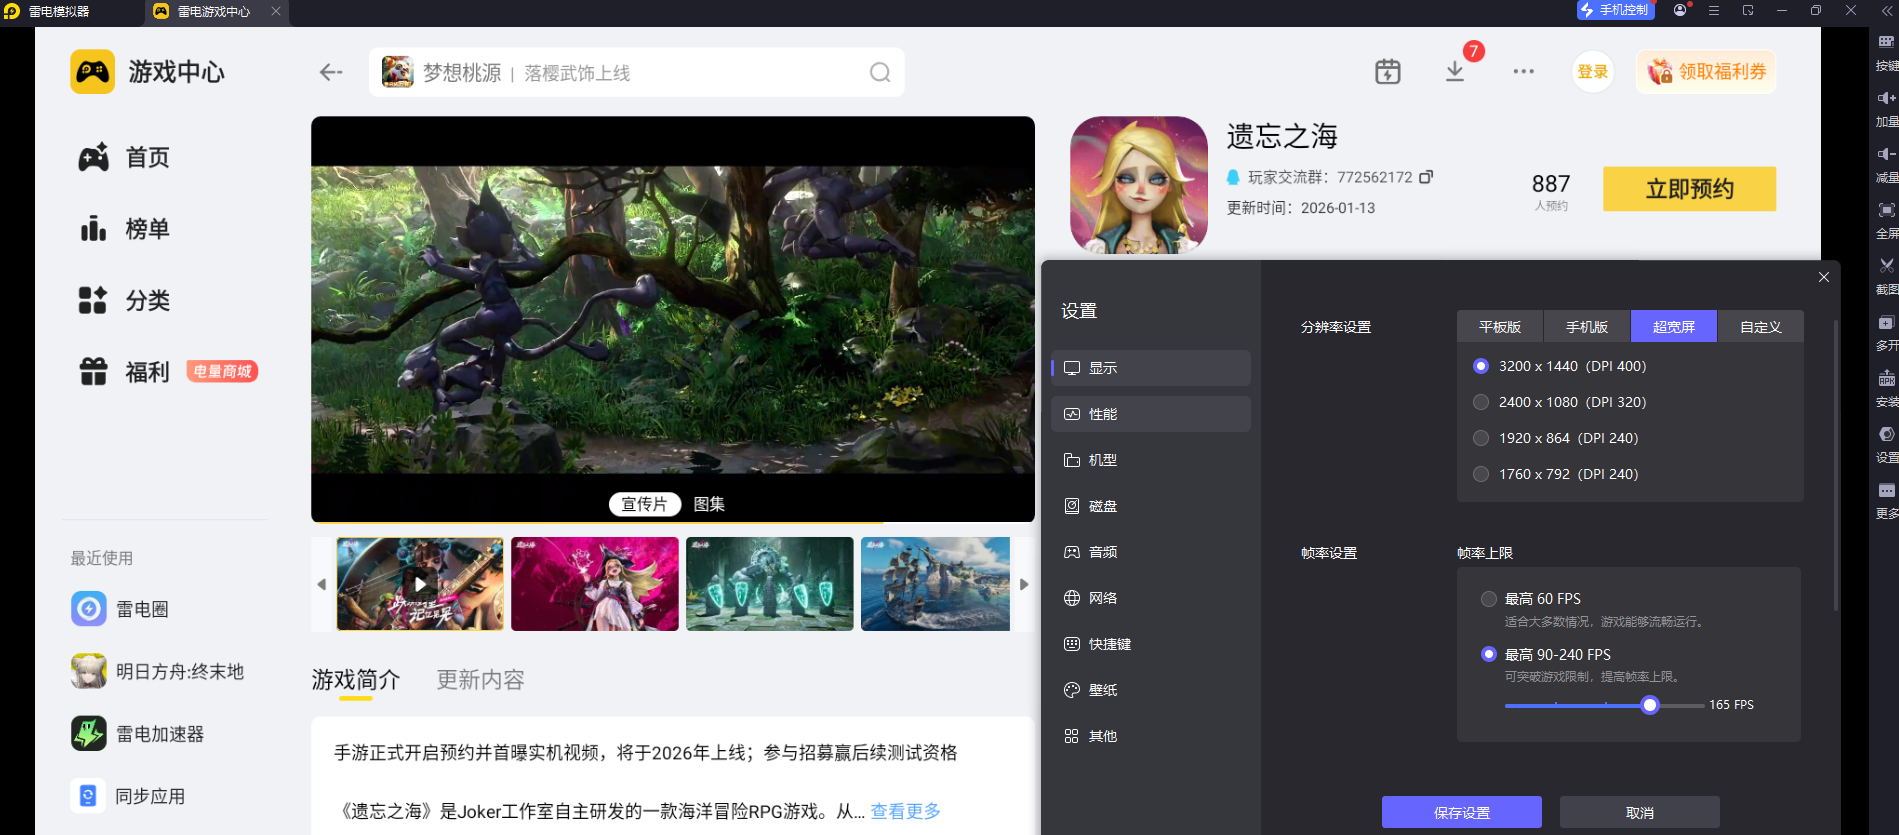
Task: Show next thumbnails with right arrow
Action: [1024, 584]
